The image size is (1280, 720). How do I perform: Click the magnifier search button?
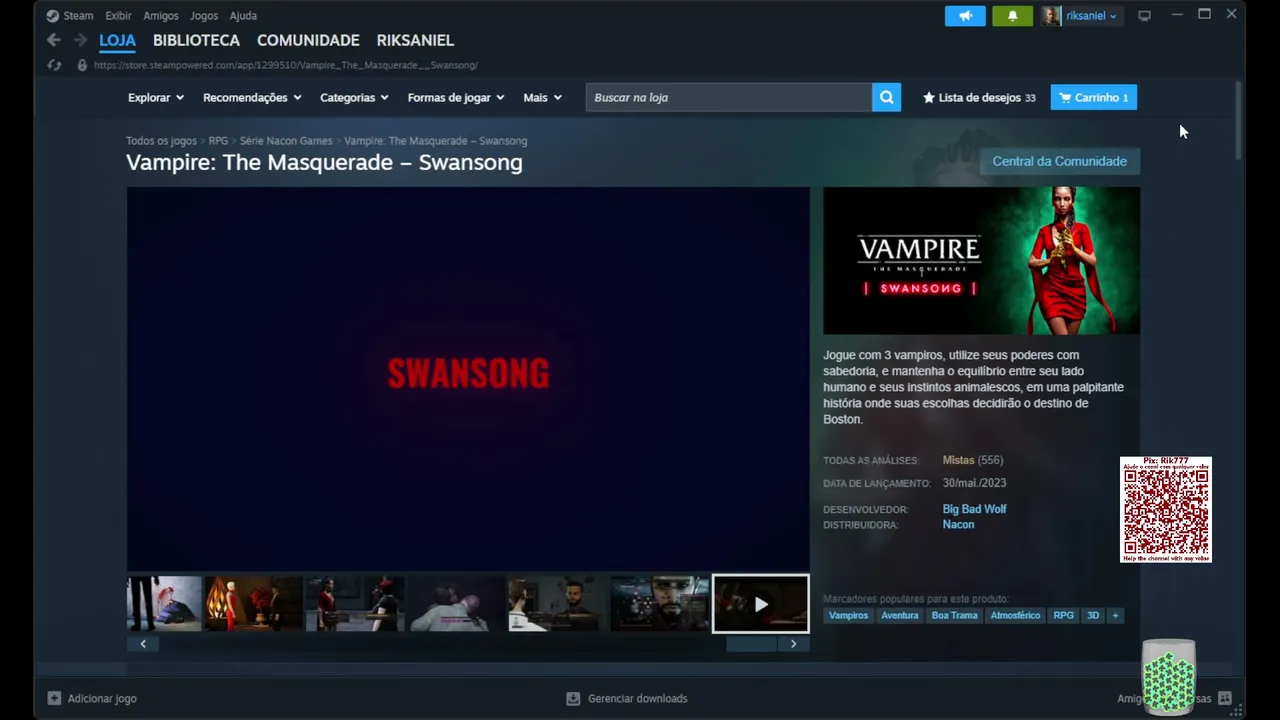click(x=886, y=97)
